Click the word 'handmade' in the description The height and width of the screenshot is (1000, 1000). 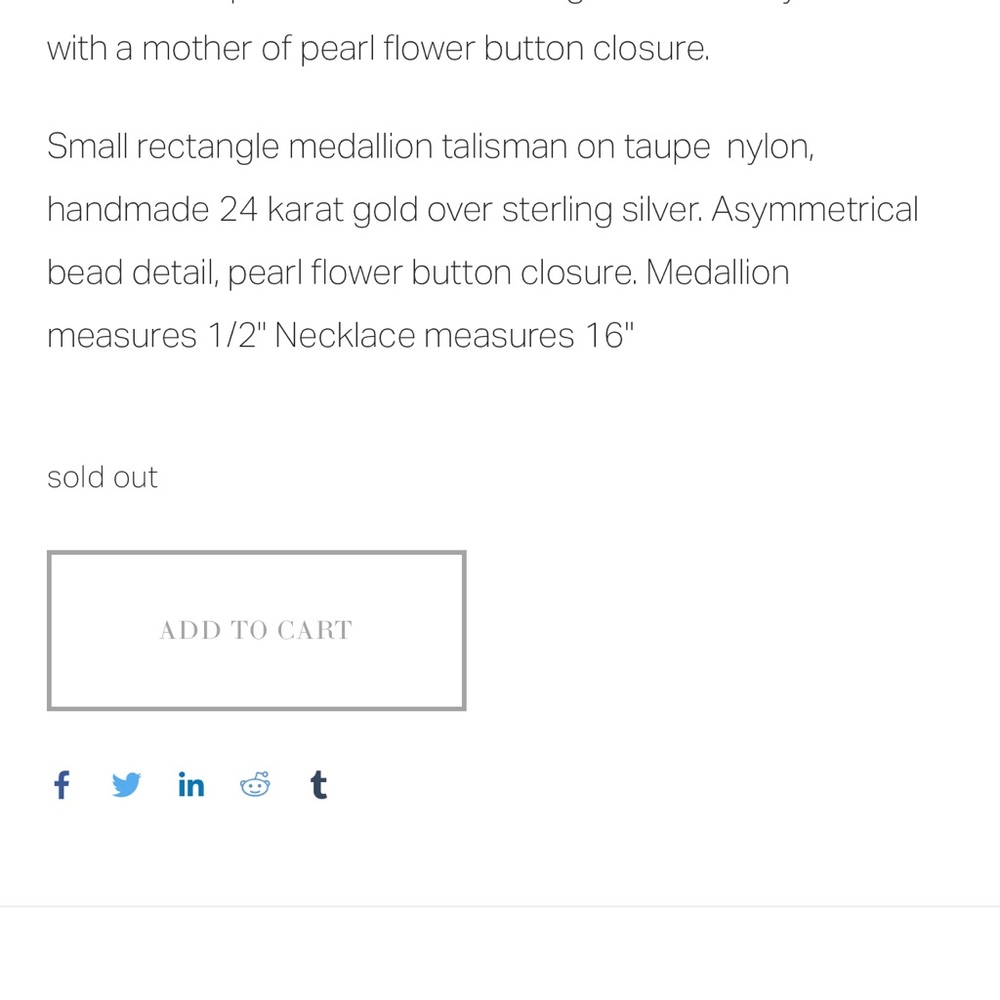[128, 210]
